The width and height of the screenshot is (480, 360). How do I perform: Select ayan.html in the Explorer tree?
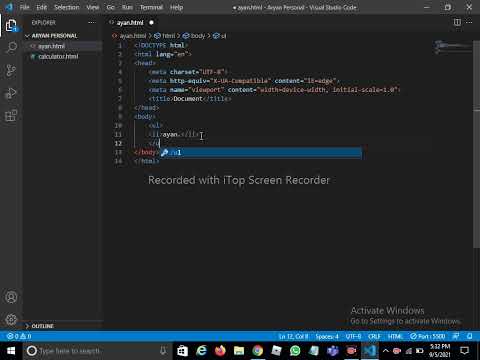tap(63, 46)
